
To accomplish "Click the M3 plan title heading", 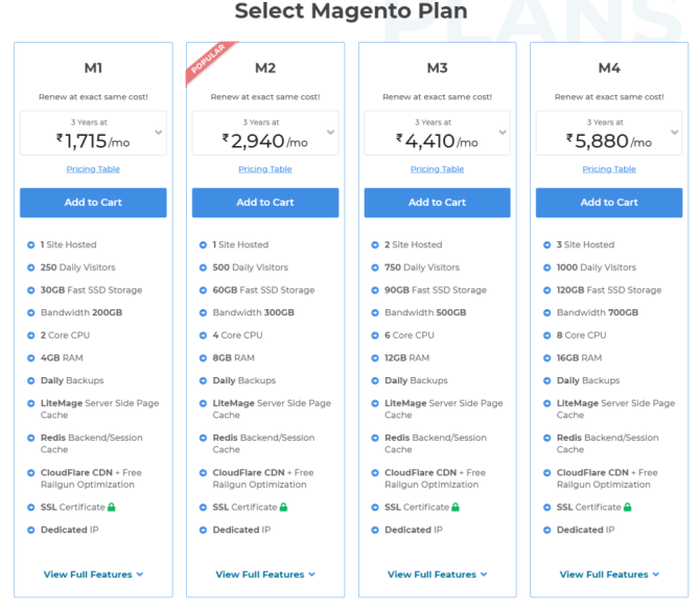I will pyautogui.click(x=437, y=68).
